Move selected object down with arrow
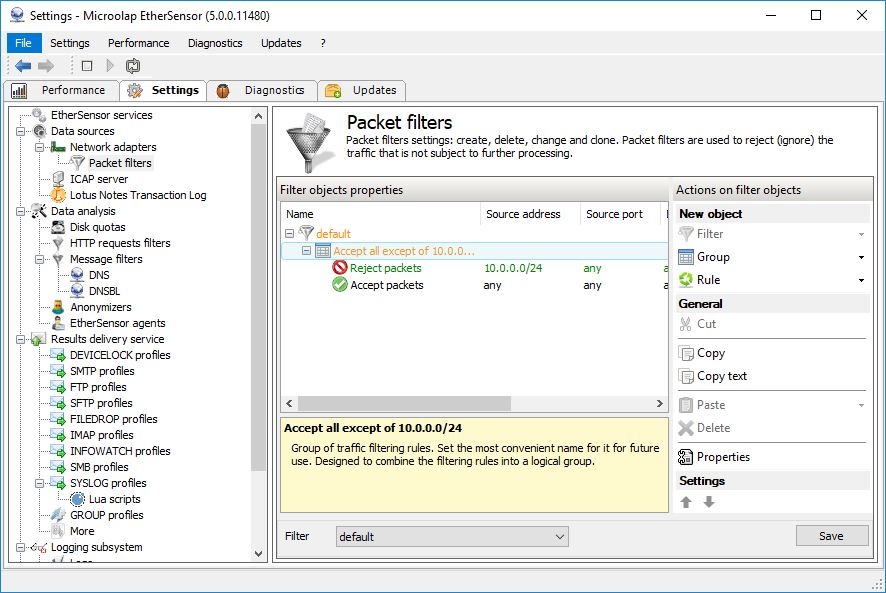 tap(709, 502)
